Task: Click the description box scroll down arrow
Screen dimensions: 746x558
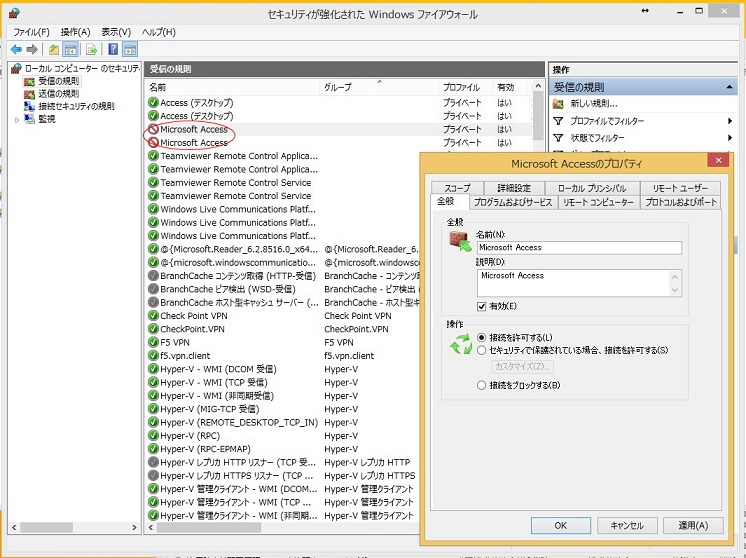Action: tap(675, 290)
